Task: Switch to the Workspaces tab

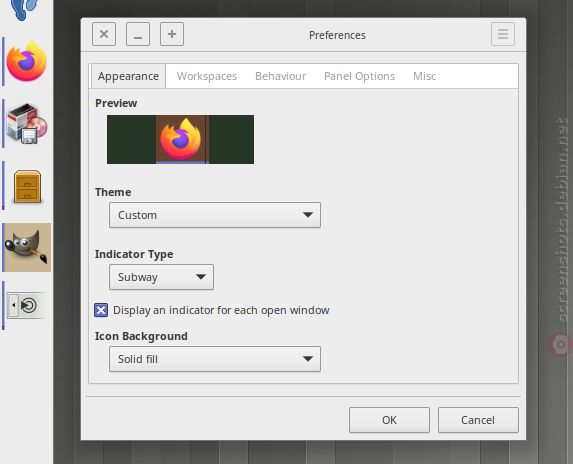Action: coord(207,76)
